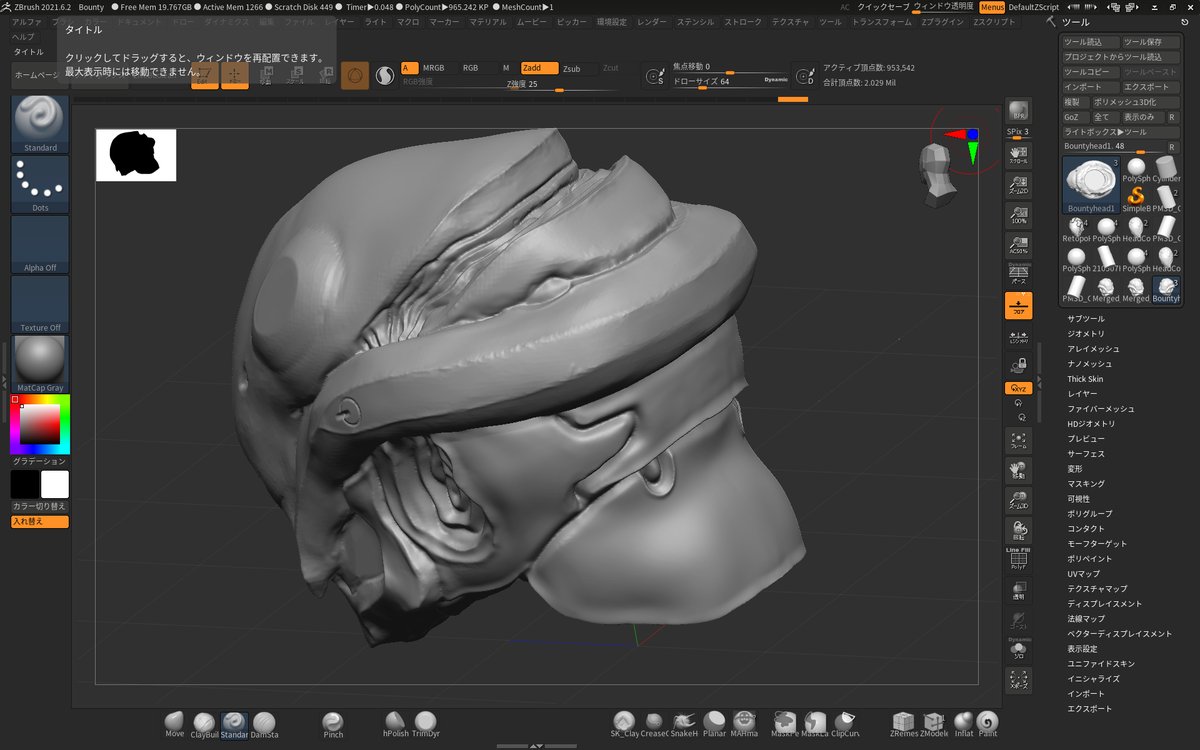Toggle the Floor grid button

(1018, 306)
